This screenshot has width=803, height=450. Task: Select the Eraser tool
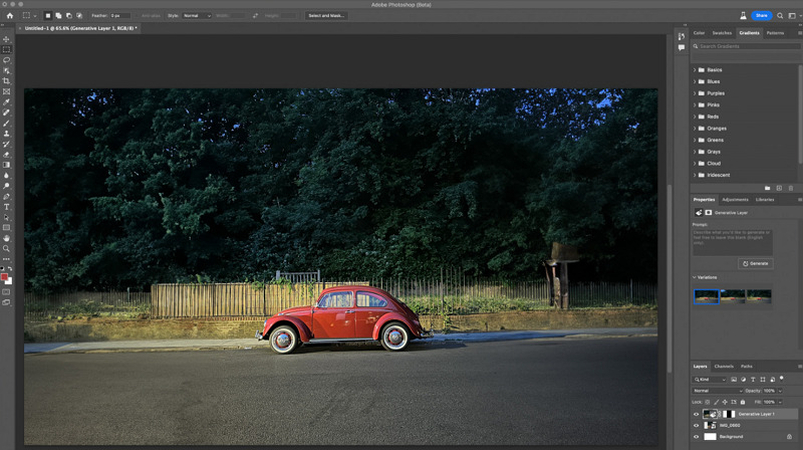point(6,155)
